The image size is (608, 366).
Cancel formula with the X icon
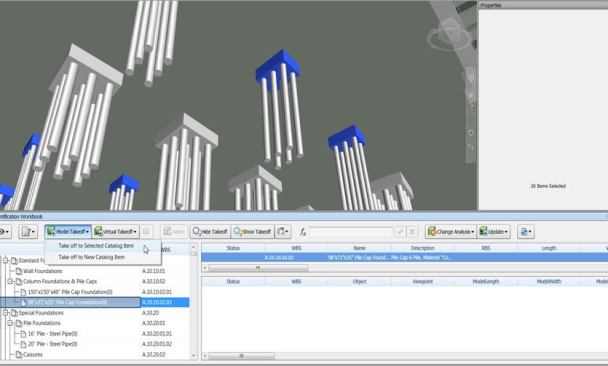(412, 232)
